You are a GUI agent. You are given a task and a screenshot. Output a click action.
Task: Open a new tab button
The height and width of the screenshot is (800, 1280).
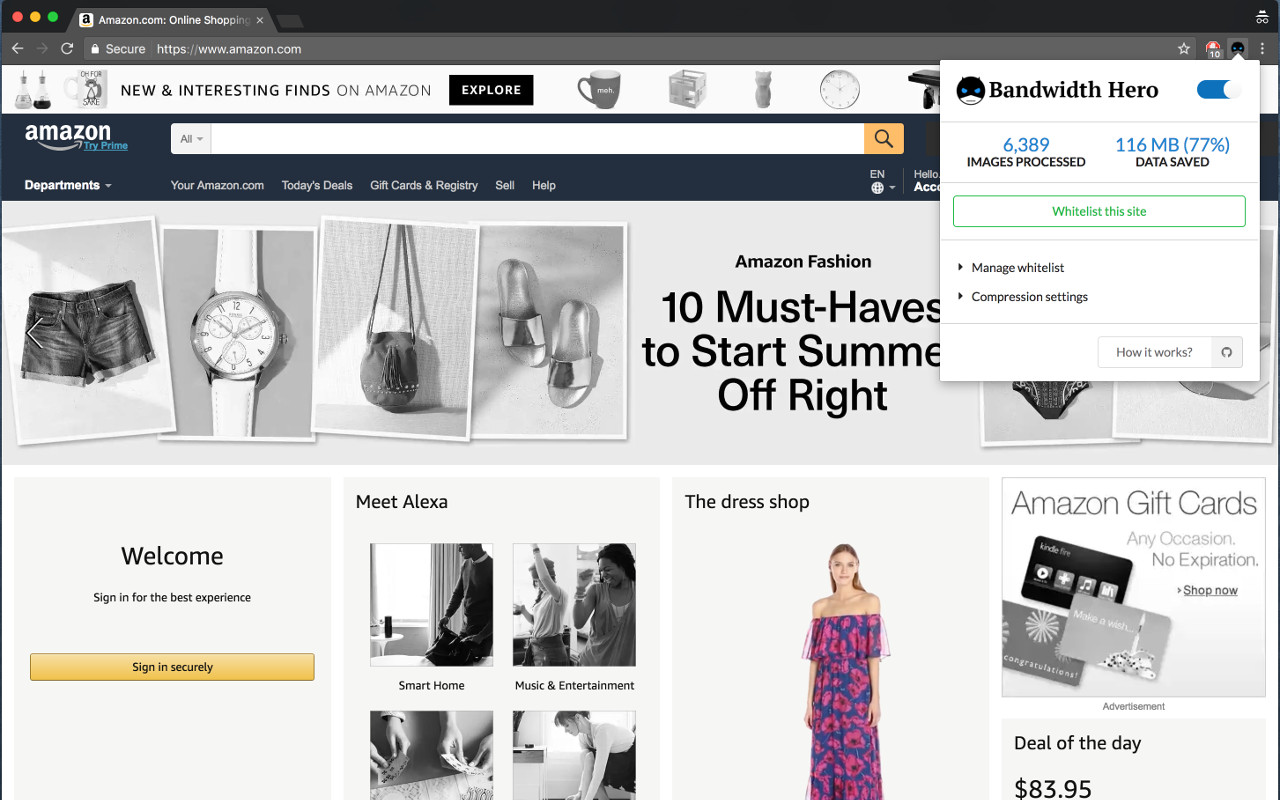click(x=289, y=21)
